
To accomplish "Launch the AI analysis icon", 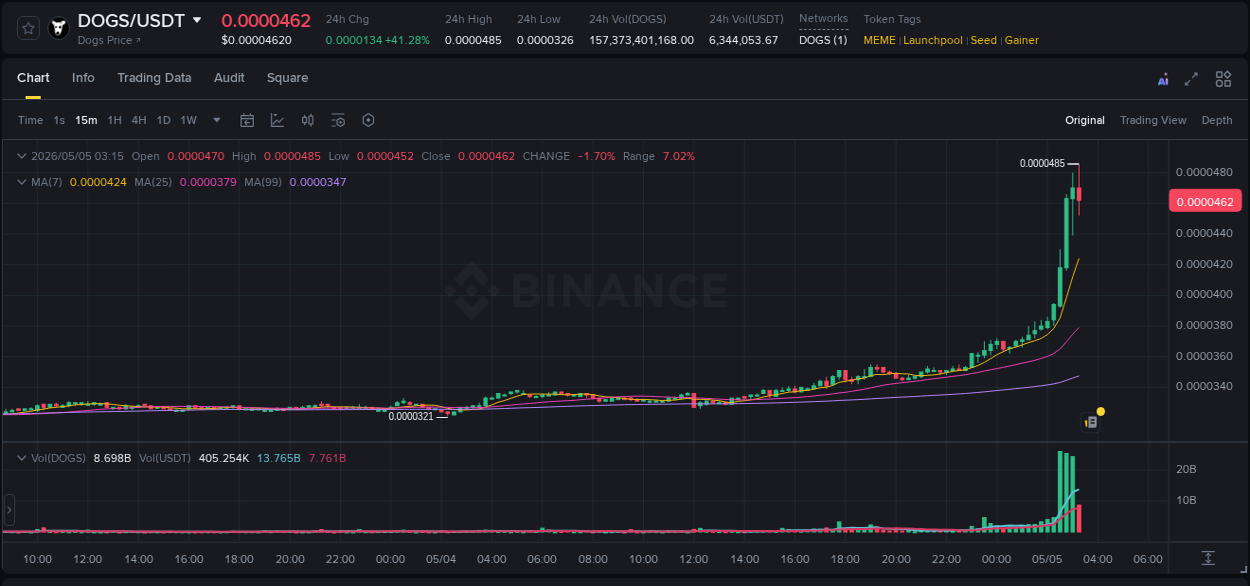I will click(1163, 79).
